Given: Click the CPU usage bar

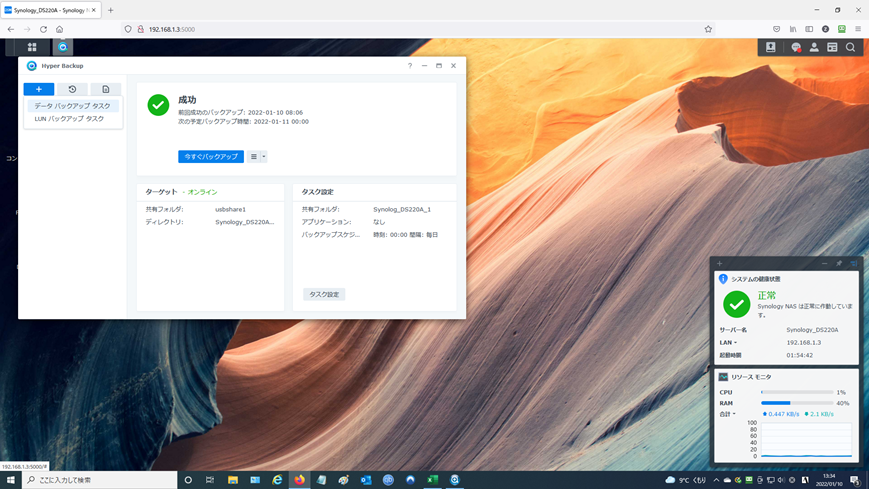Looking at the screenshot, I should click(x=797, y=392).
